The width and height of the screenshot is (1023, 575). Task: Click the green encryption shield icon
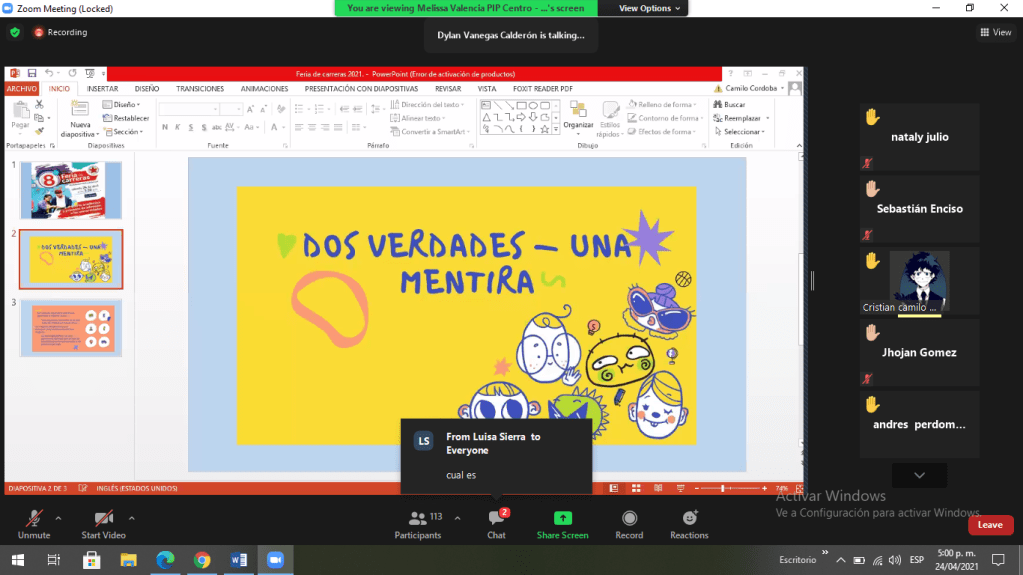15,32
